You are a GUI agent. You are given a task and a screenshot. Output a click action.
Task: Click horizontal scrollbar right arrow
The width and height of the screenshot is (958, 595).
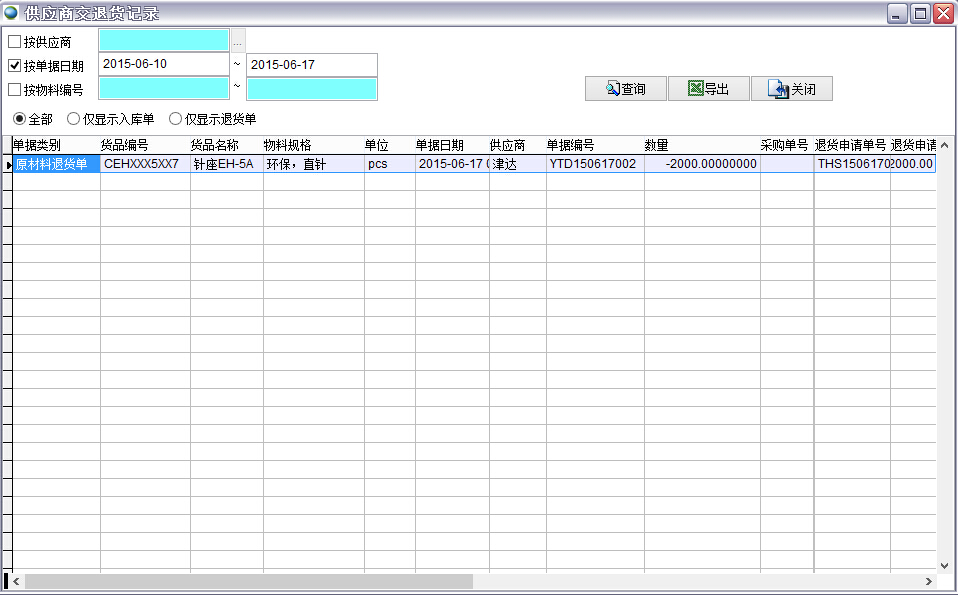[928, 581]
